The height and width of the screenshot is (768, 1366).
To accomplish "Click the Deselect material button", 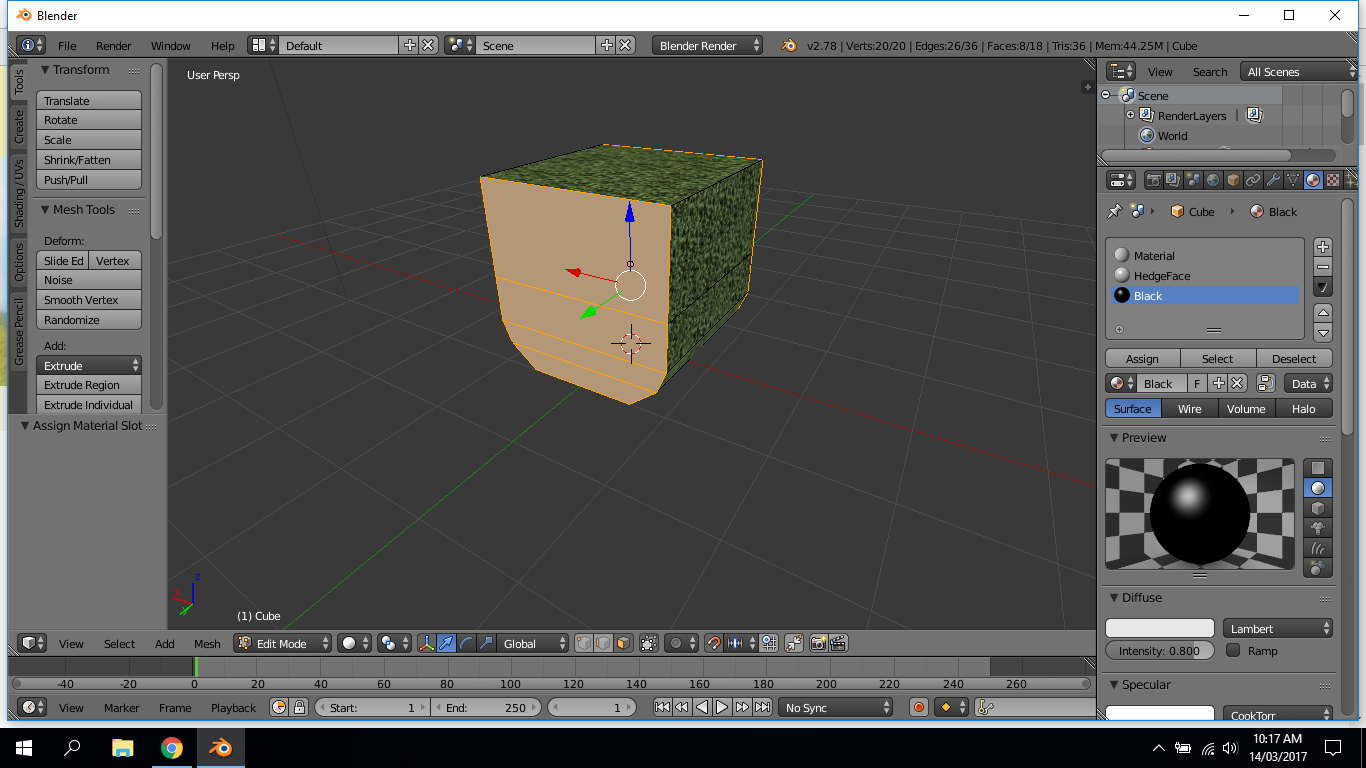I will click(x=1294, y=358).
